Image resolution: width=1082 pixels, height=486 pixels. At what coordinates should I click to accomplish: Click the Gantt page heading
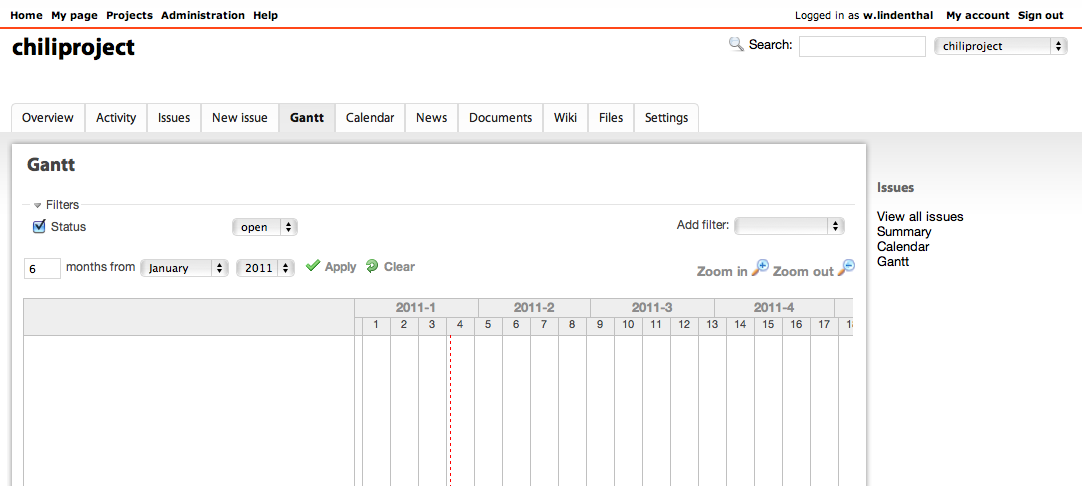click(51, 165)
